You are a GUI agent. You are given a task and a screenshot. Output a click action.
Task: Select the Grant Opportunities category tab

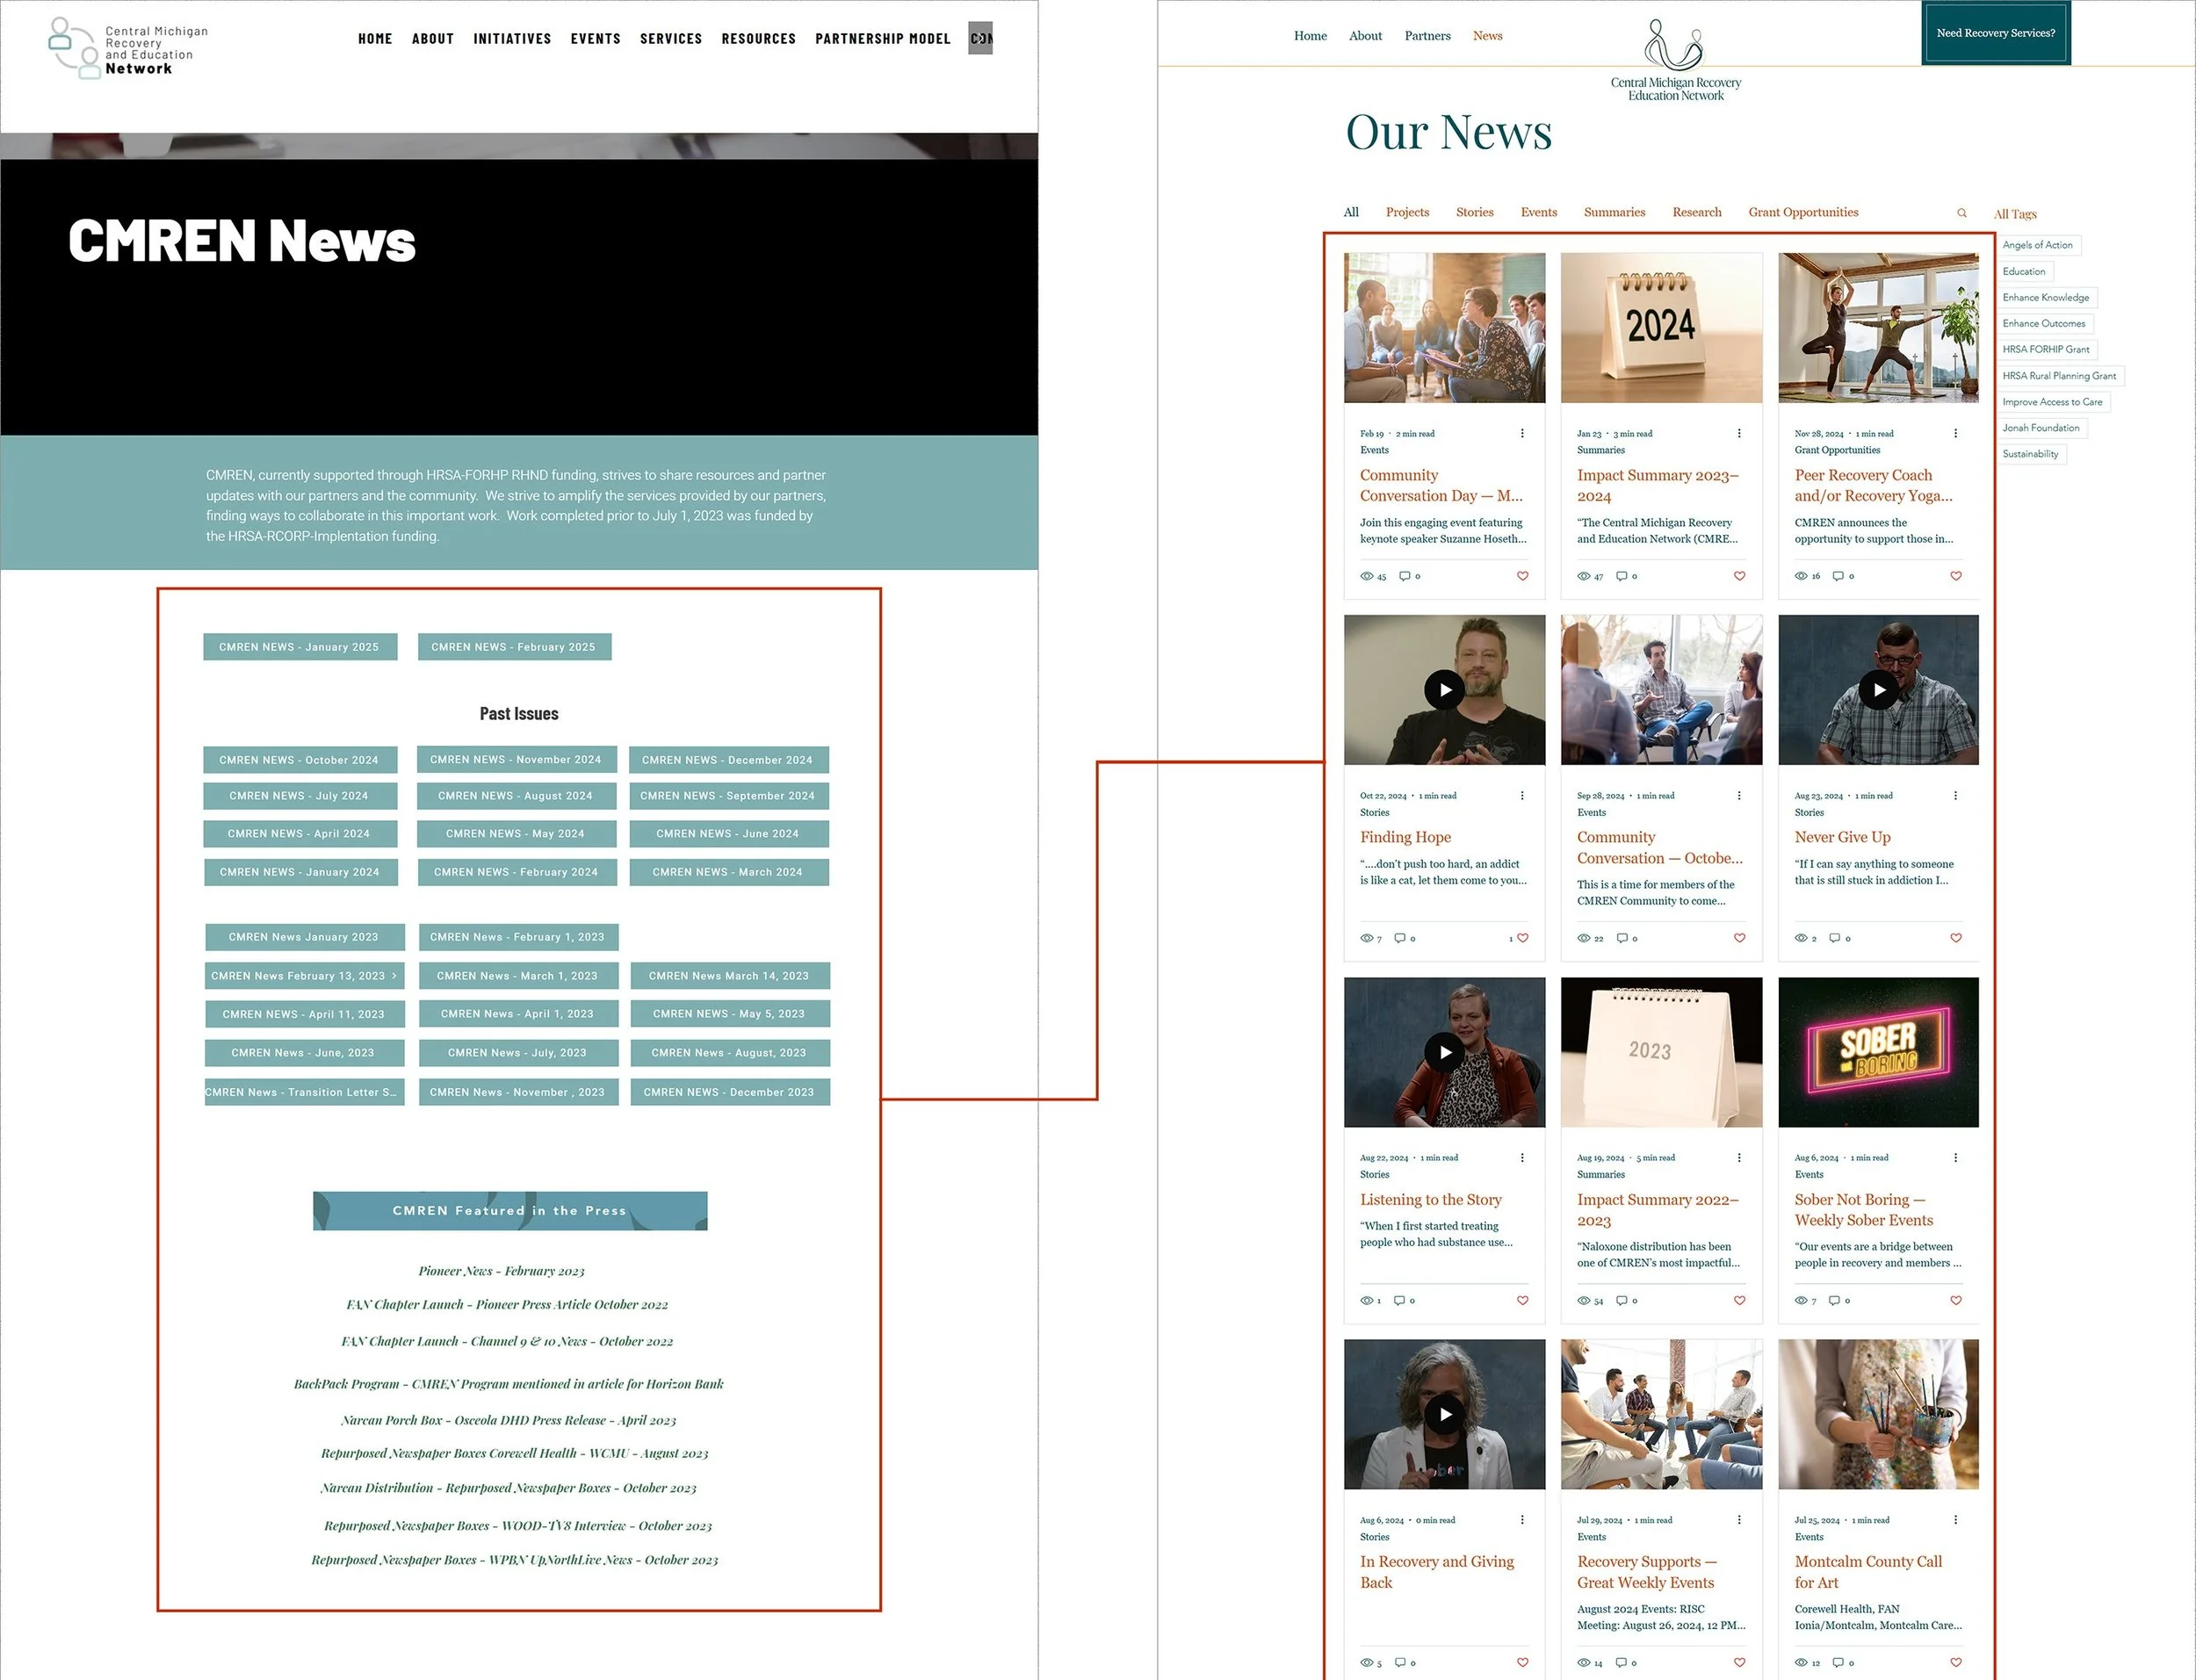(1803, 212)
